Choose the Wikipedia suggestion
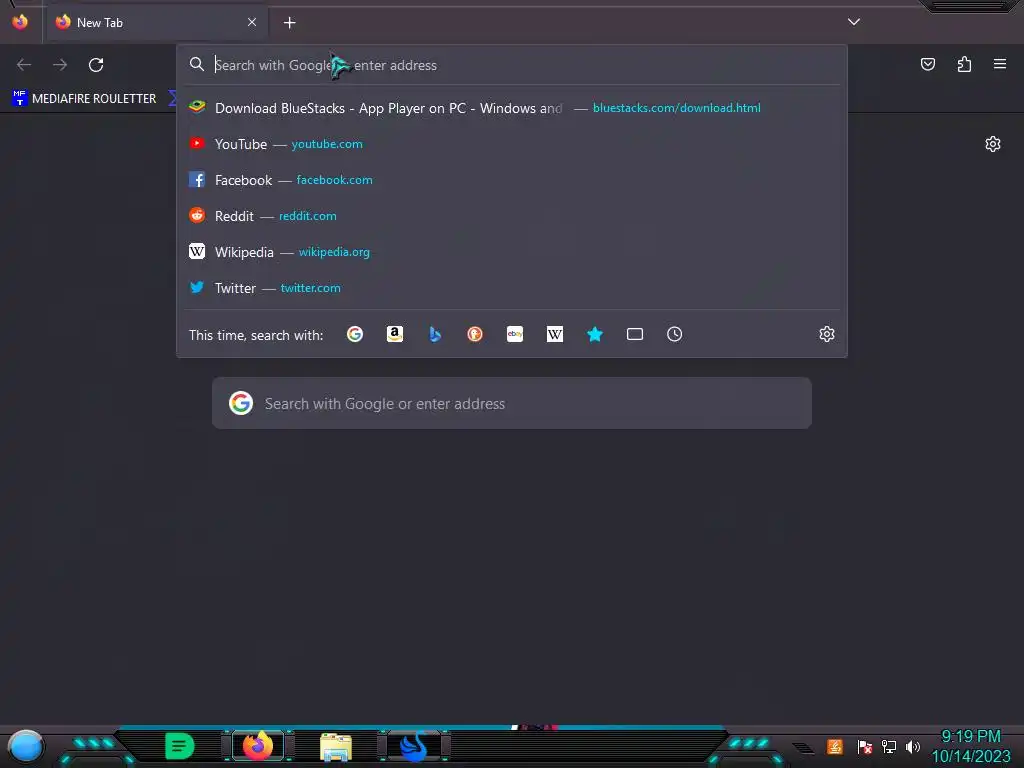The width and height of the screenshot is (1024, 768). coord(512,252)
